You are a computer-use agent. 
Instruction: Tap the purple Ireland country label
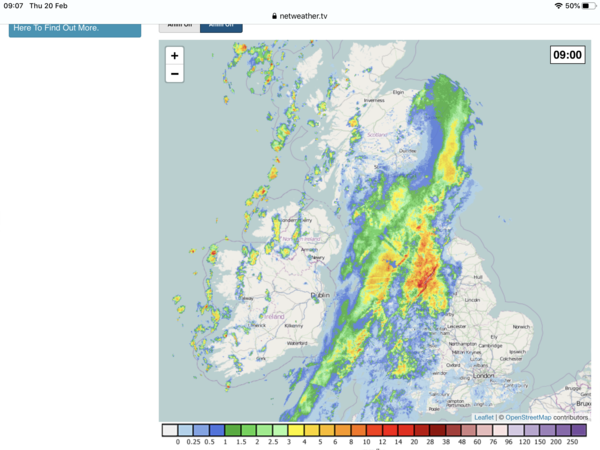coord(274,317)
